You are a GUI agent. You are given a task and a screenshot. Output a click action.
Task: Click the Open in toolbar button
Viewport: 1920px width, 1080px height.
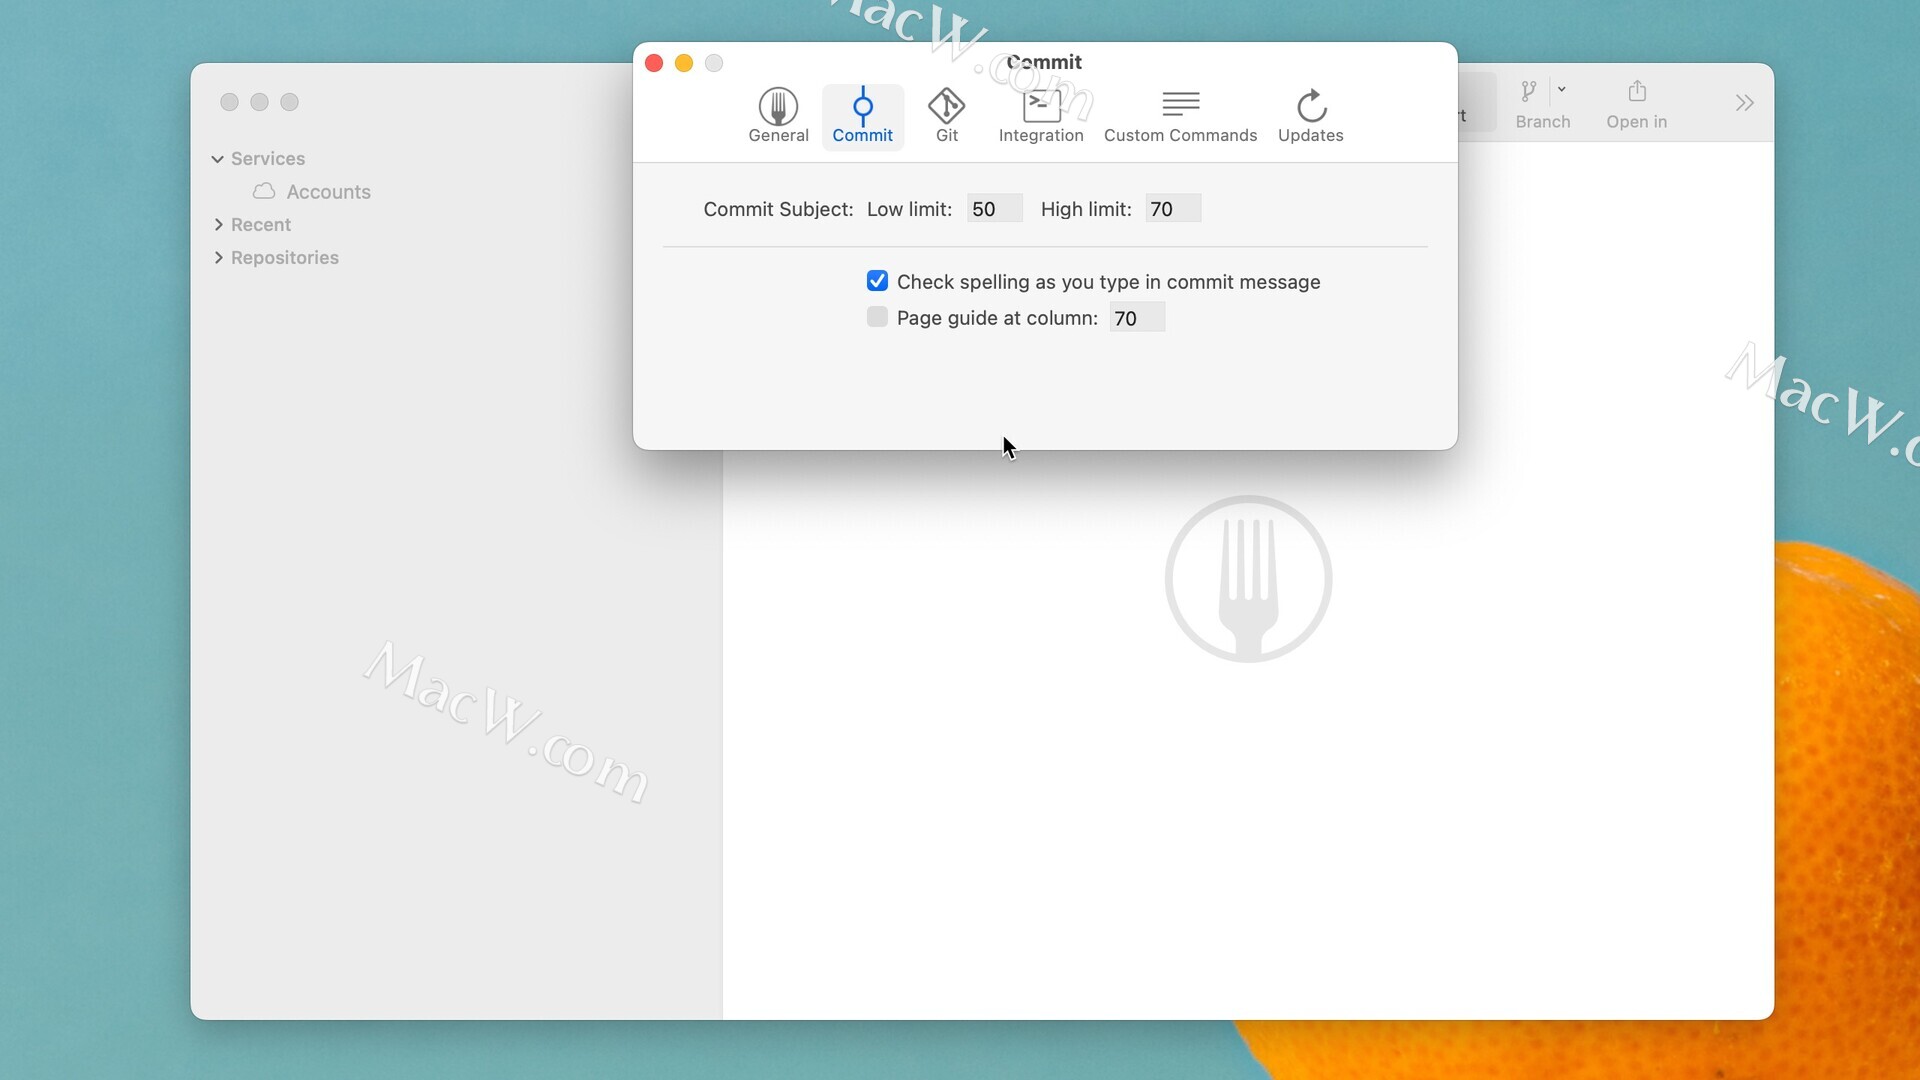click(1636, 104)
